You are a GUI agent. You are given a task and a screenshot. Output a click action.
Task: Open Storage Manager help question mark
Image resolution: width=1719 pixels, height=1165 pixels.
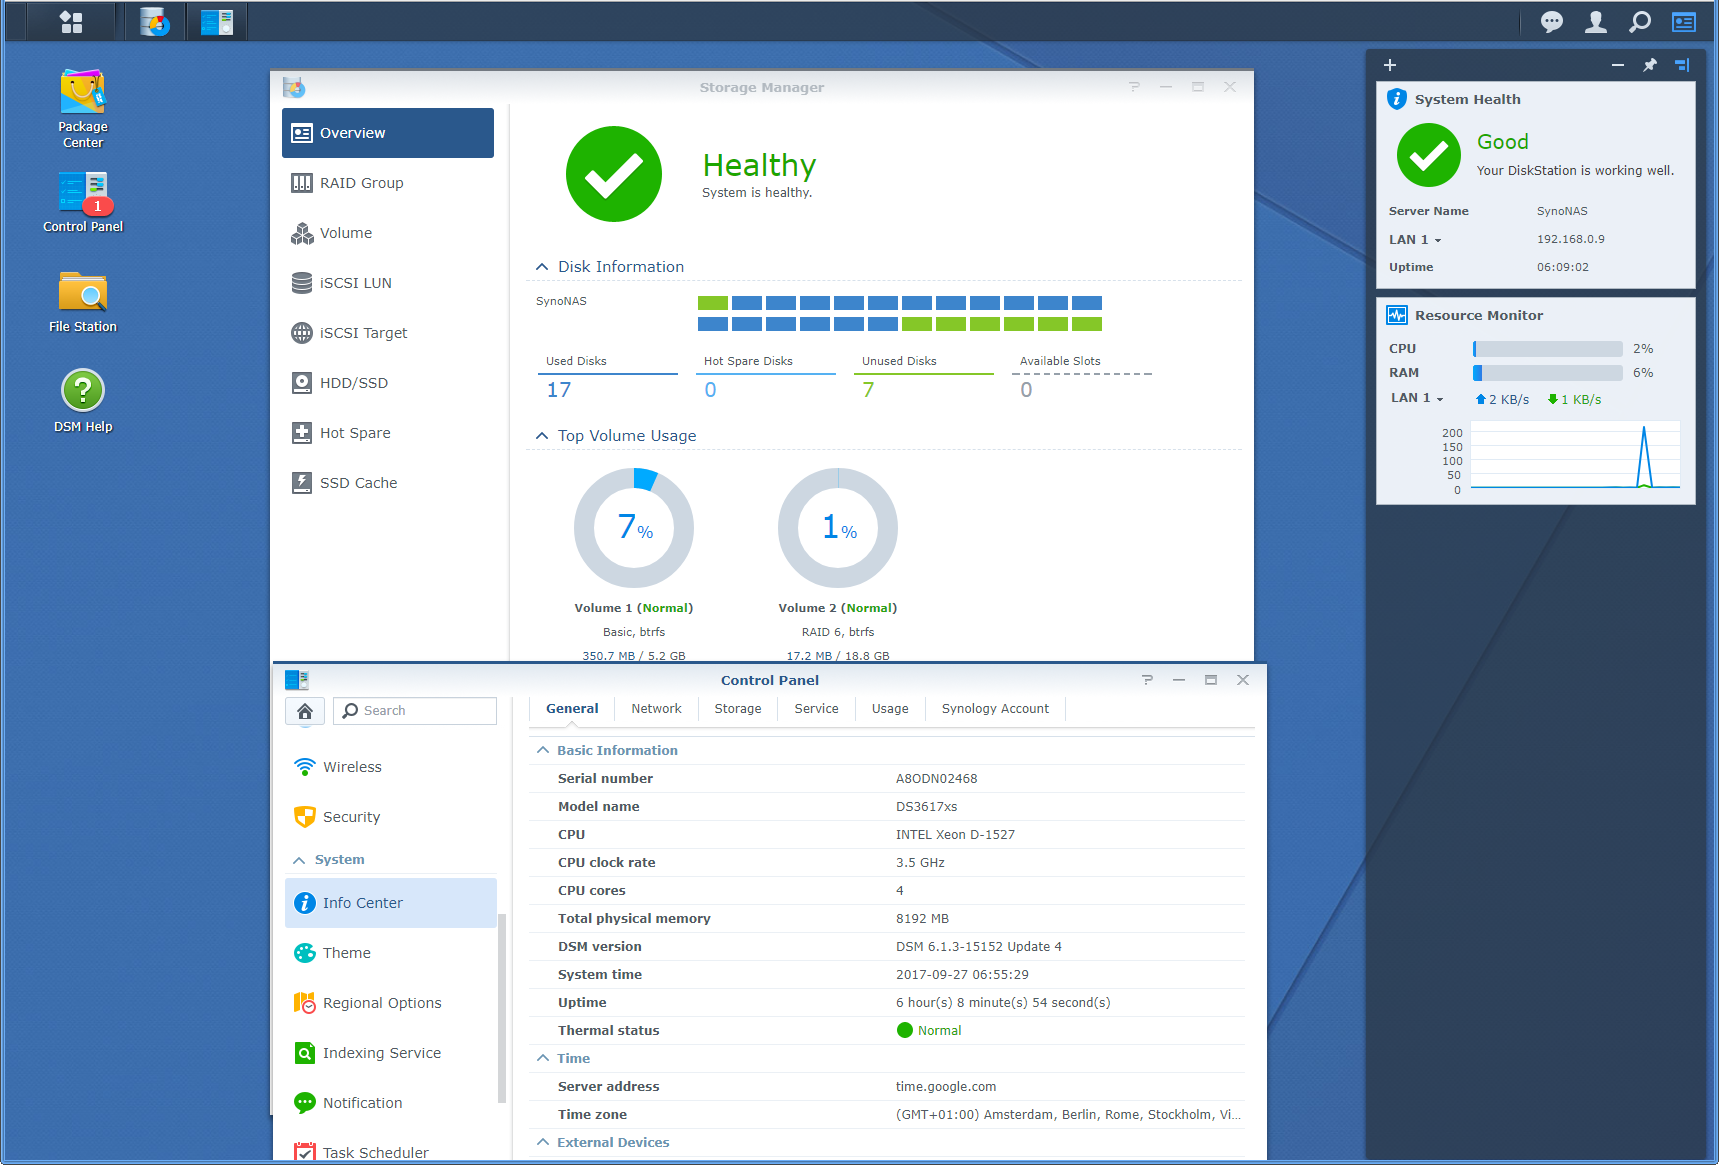pyautogui.click(x=1134, y=87)
